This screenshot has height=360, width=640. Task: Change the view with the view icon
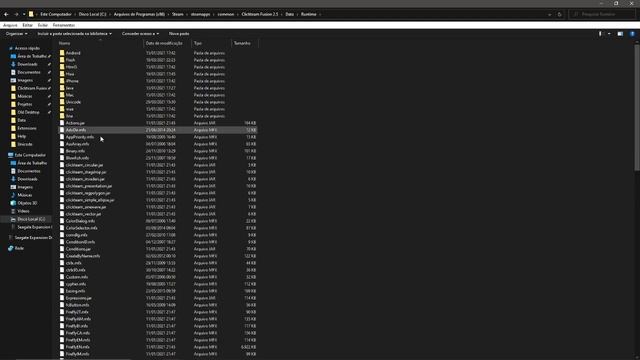click(600, 34)
